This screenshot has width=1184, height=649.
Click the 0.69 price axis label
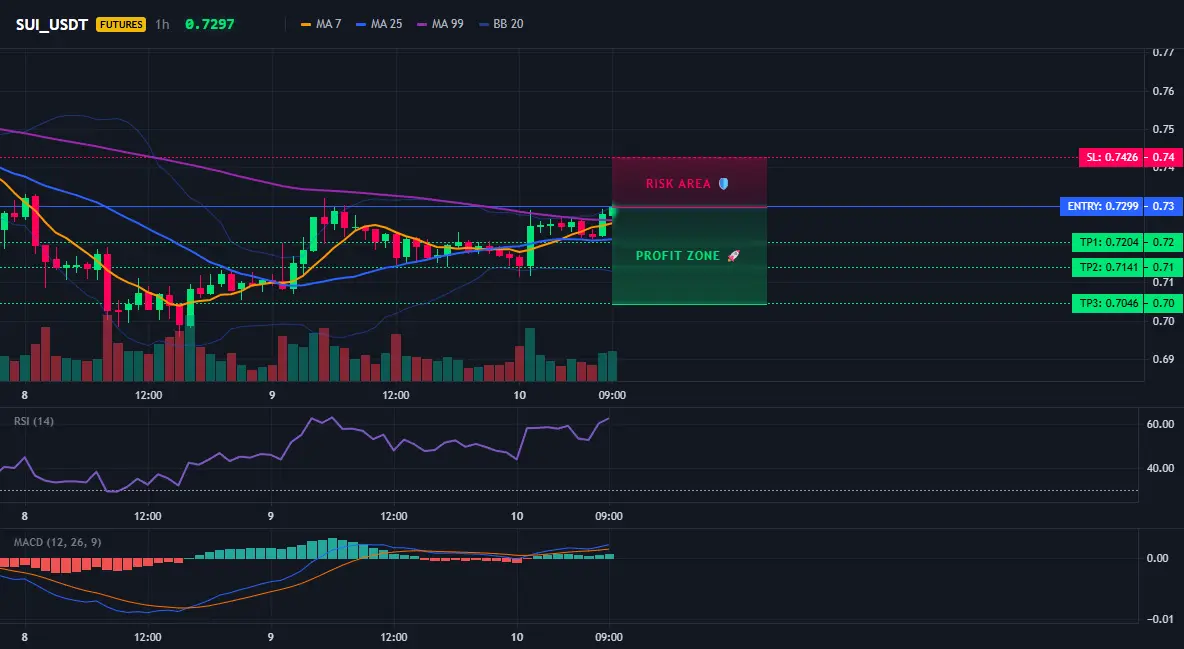[1164, 359]
